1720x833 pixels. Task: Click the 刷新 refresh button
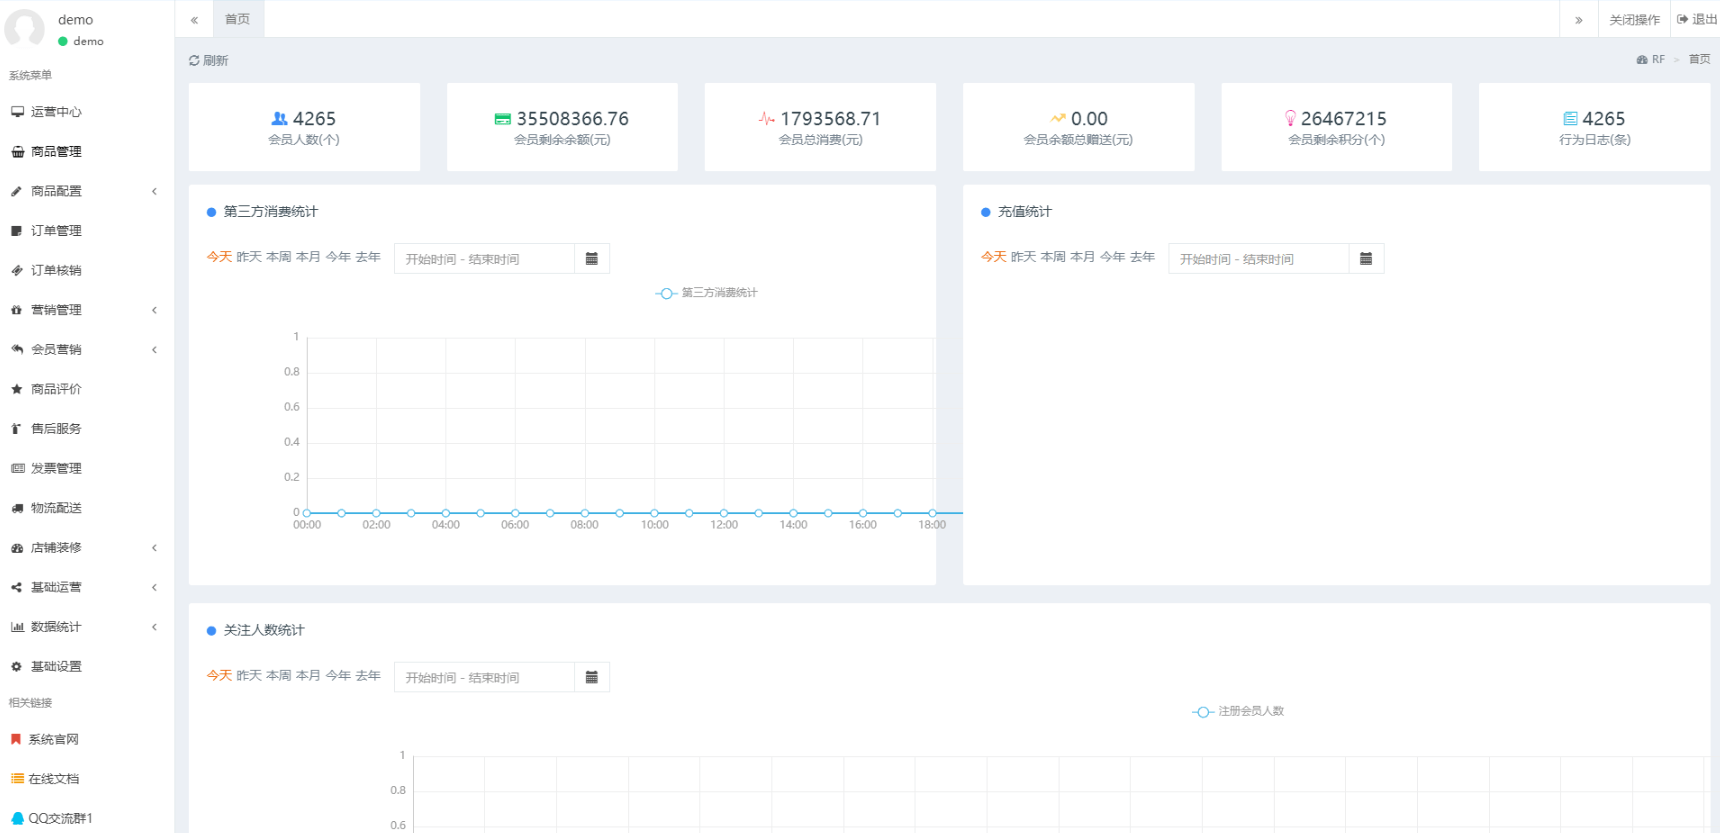(x=208, y=60)
